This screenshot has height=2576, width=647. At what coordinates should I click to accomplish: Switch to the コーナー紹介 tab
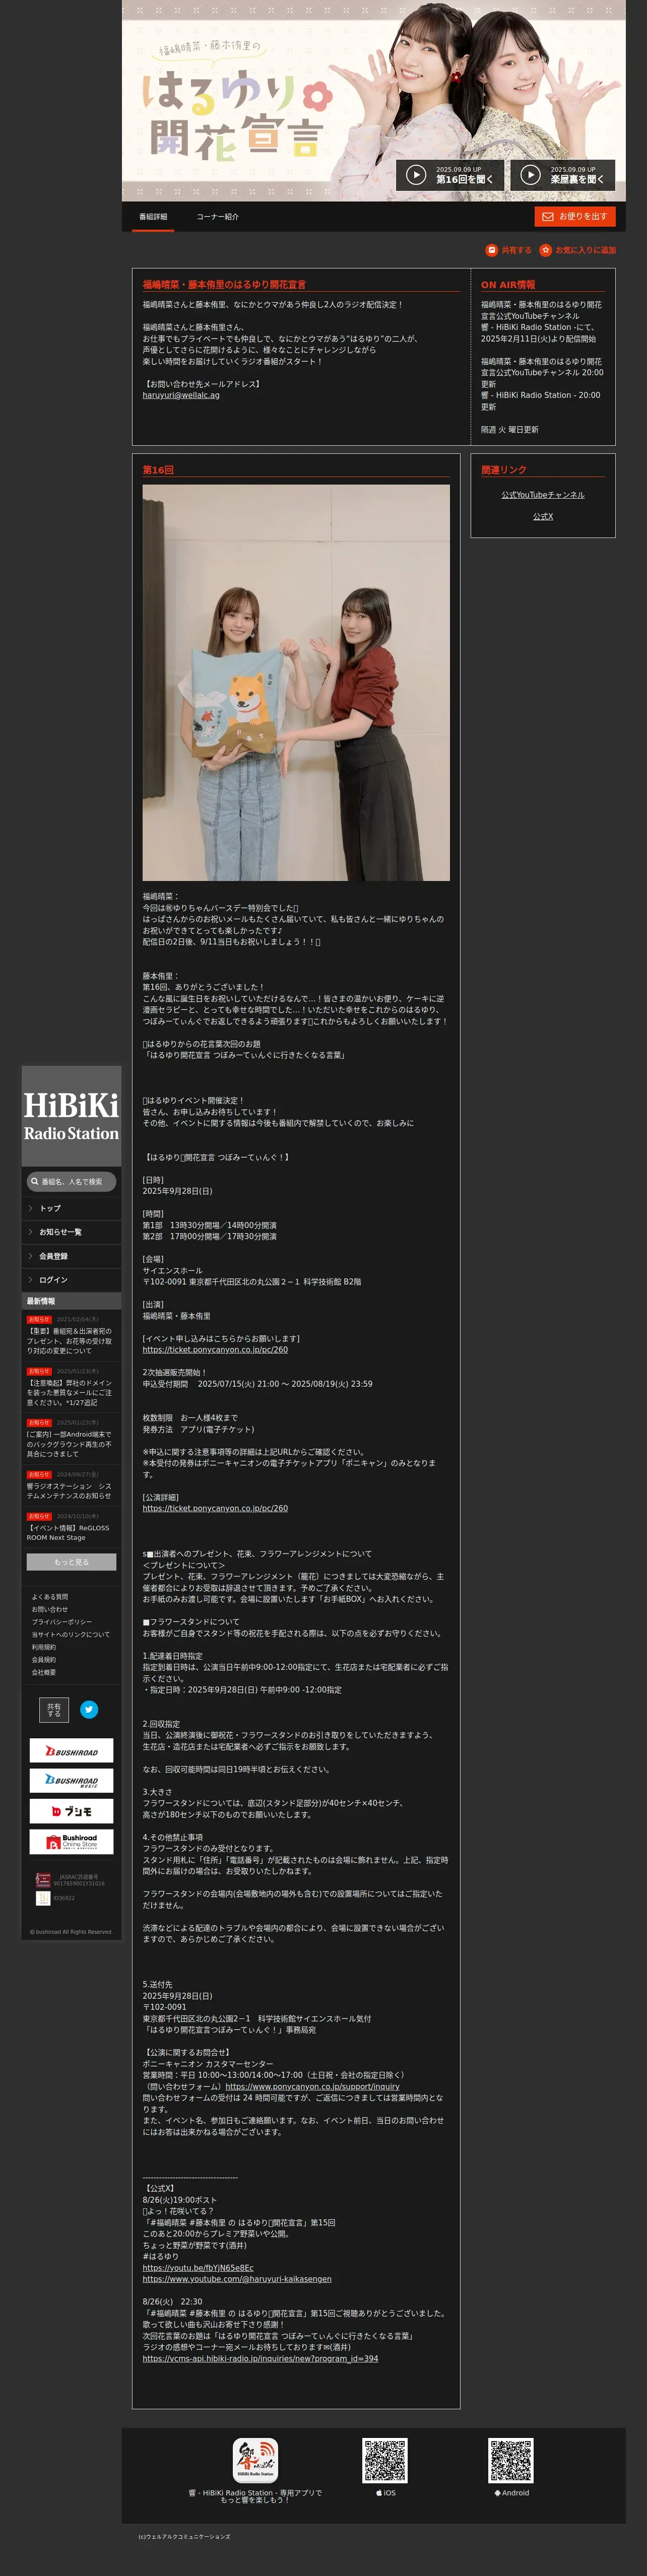tap(217, 217)
